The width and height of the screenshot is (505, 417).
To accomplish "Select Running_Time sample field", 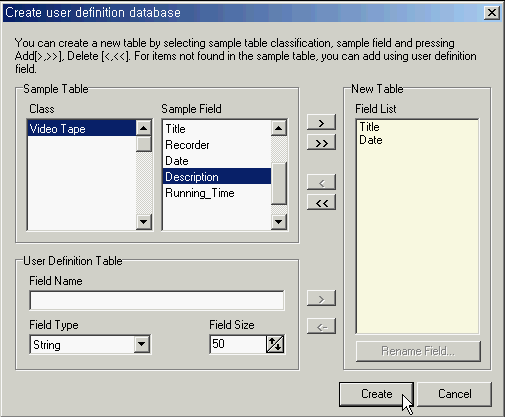I will click(217, 193).
